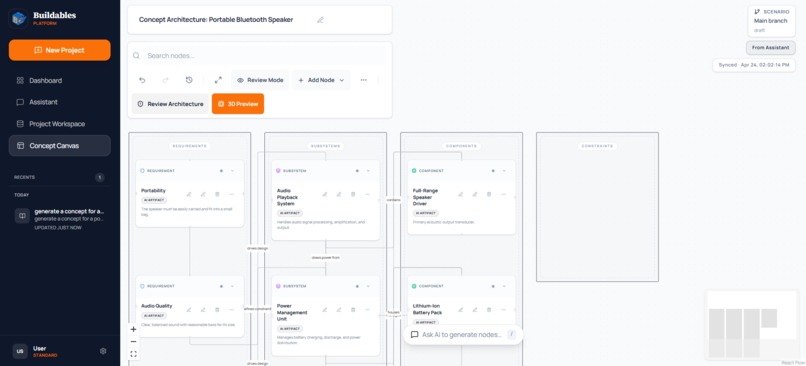Open the Add Node dropdown
This screenshot has width=806, height=366.
321,80
